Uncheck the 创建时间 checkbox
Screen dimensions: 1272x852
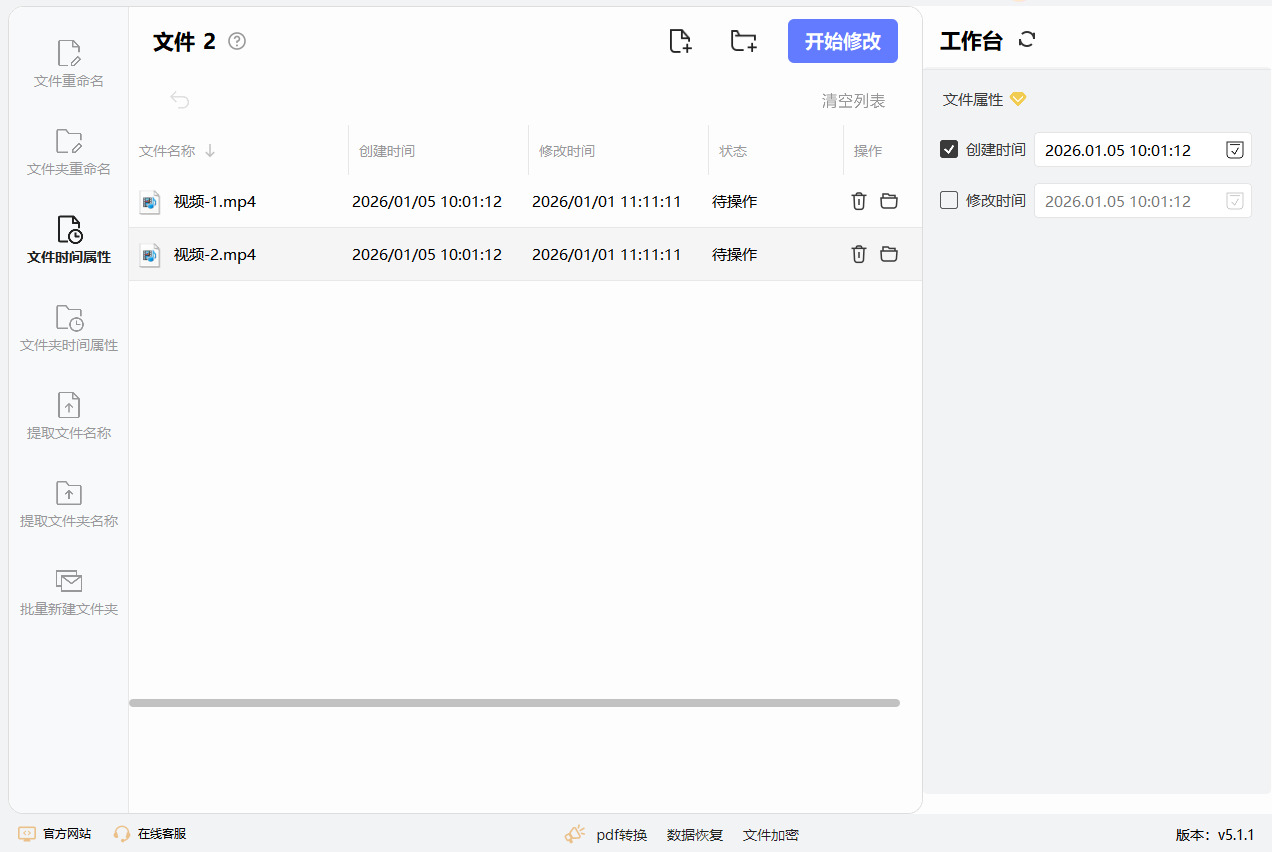tap(949, 149)
